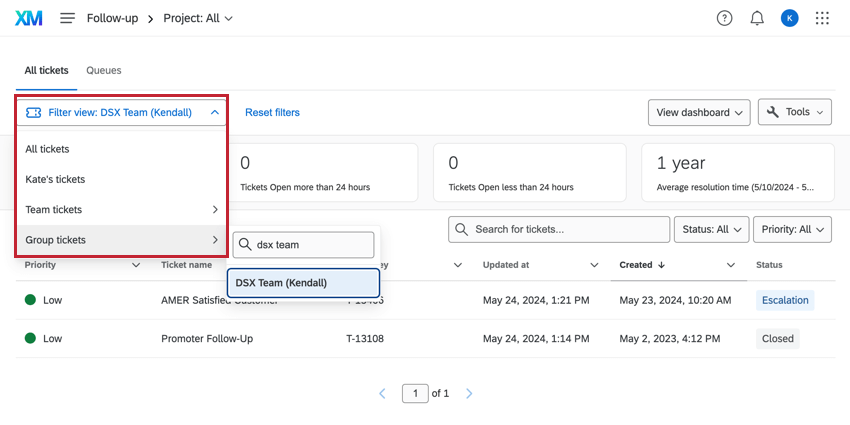Open the hamburger navigation menu
Image resolution: width=850 pixels, height=425 pixels.
coord(68,18)
